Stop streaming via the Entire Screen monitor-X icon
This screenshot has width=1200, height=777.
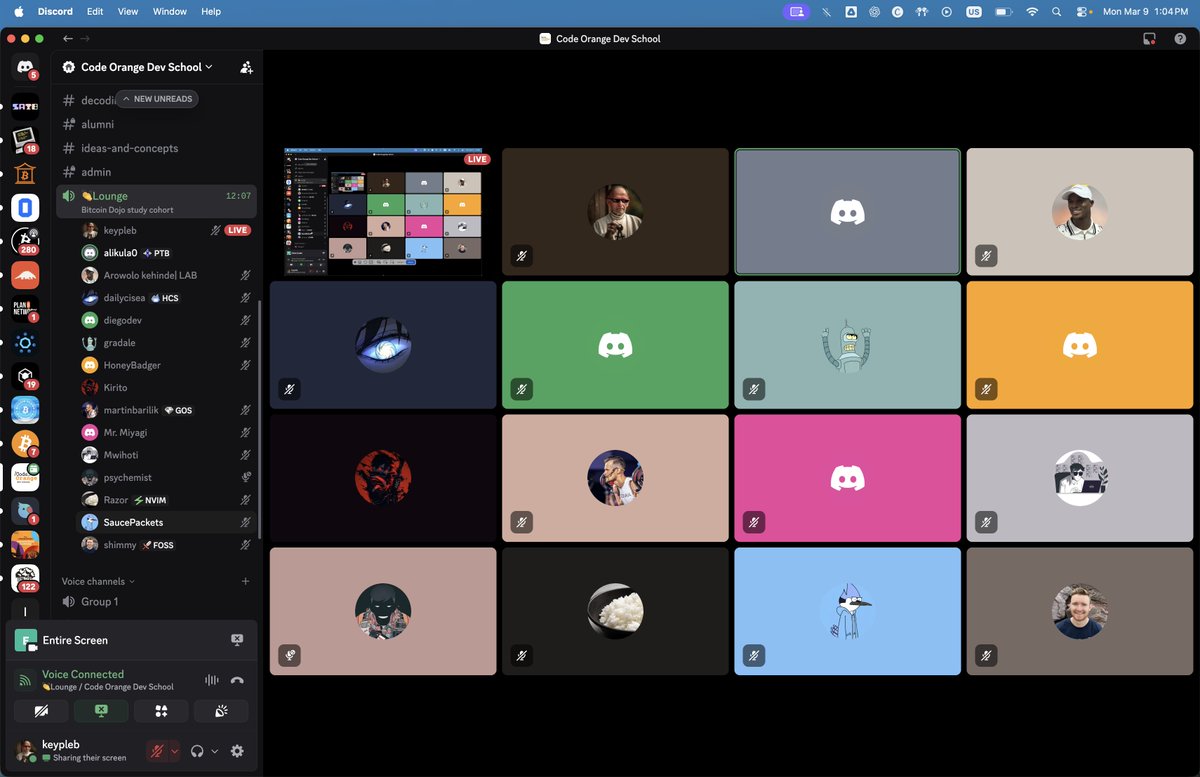[237, 640]
